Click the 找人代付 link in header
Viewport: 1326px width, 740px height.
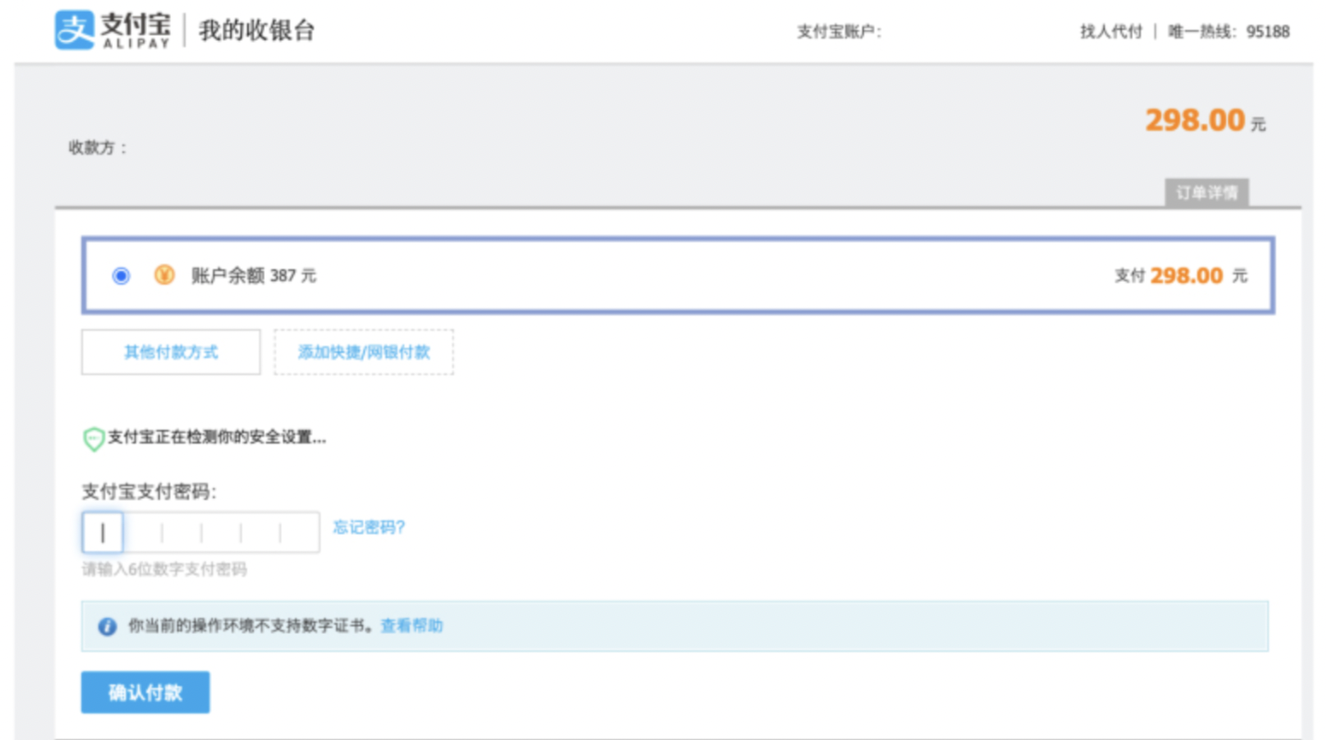[x=1110, y=31]
